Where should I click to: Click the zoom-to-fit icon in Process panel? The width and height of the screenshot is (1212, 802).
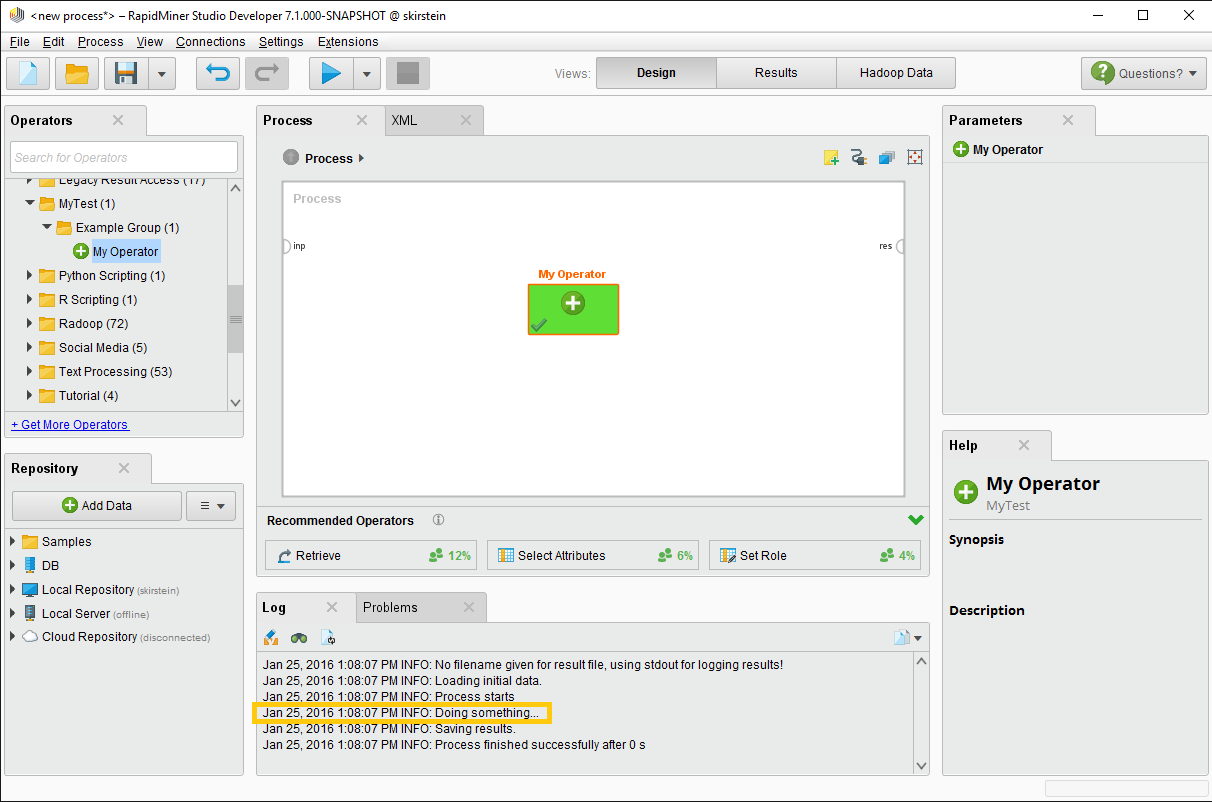pos(914,158)
